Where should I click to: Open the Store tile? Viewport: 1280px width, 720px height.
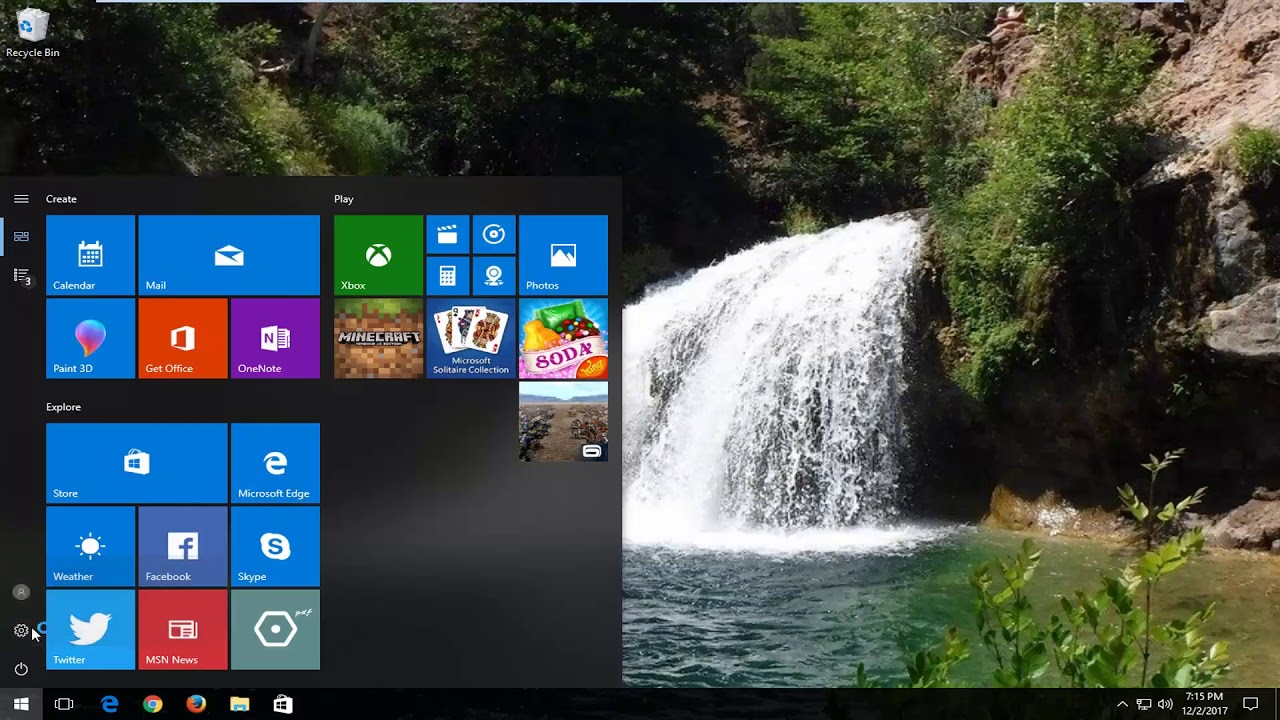pos(137,463)
